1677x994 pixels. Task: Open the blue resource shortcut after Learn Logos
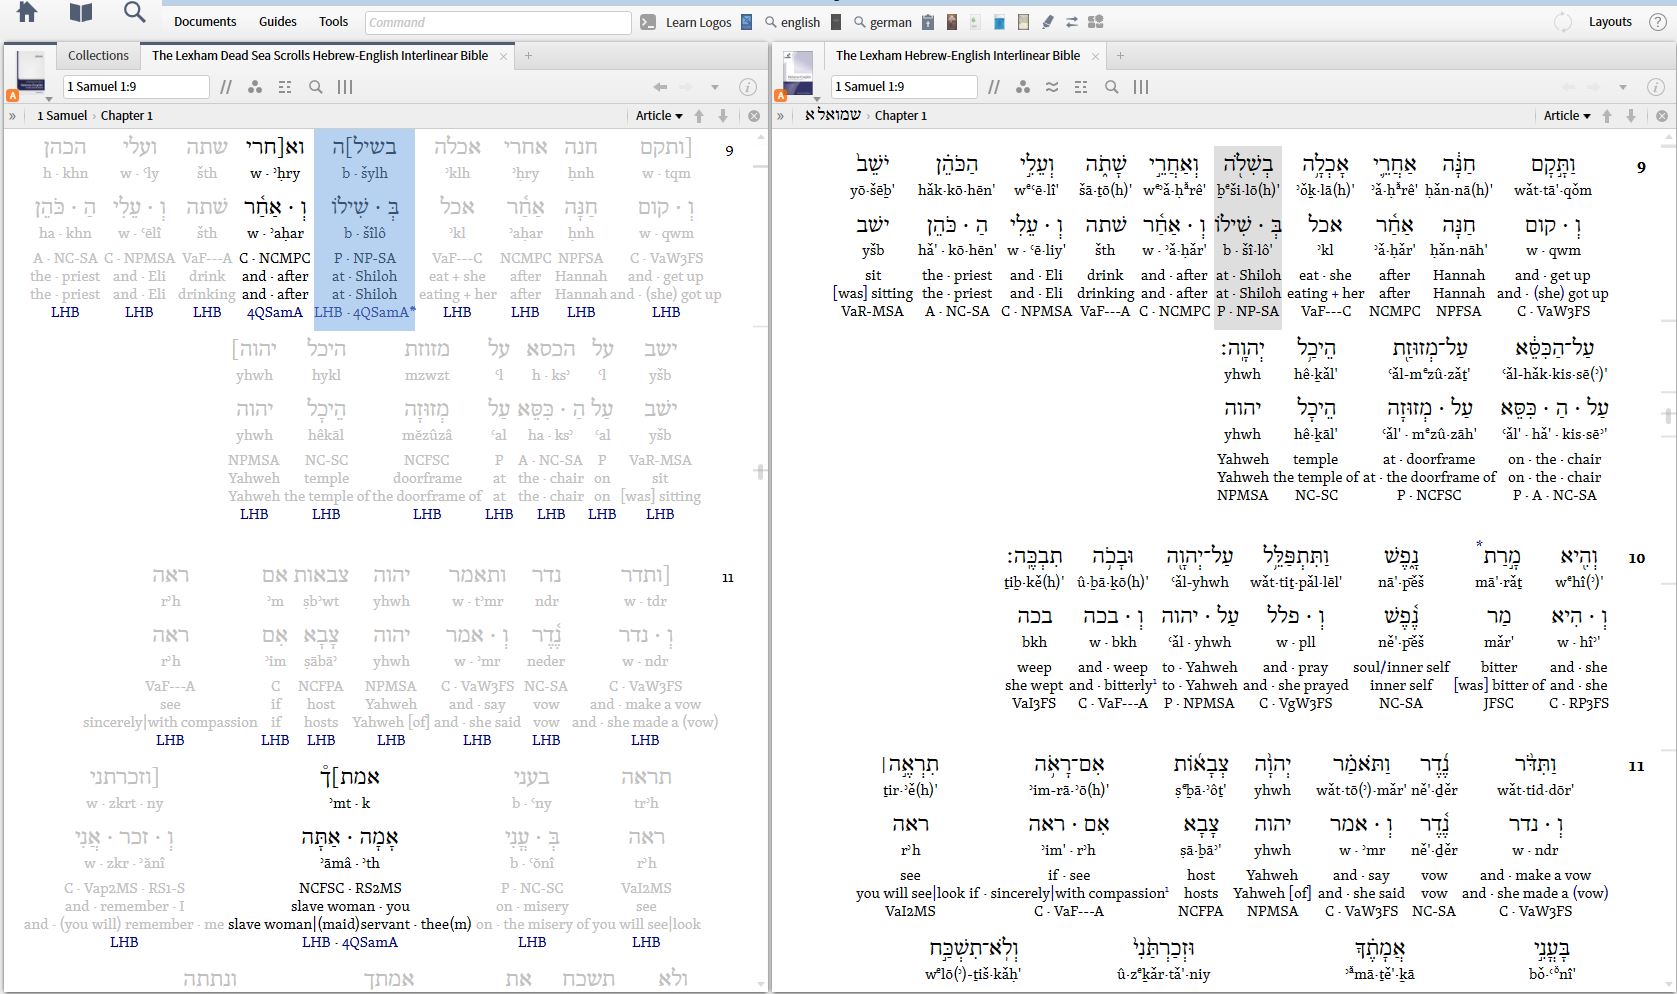[x=746, y=22]
